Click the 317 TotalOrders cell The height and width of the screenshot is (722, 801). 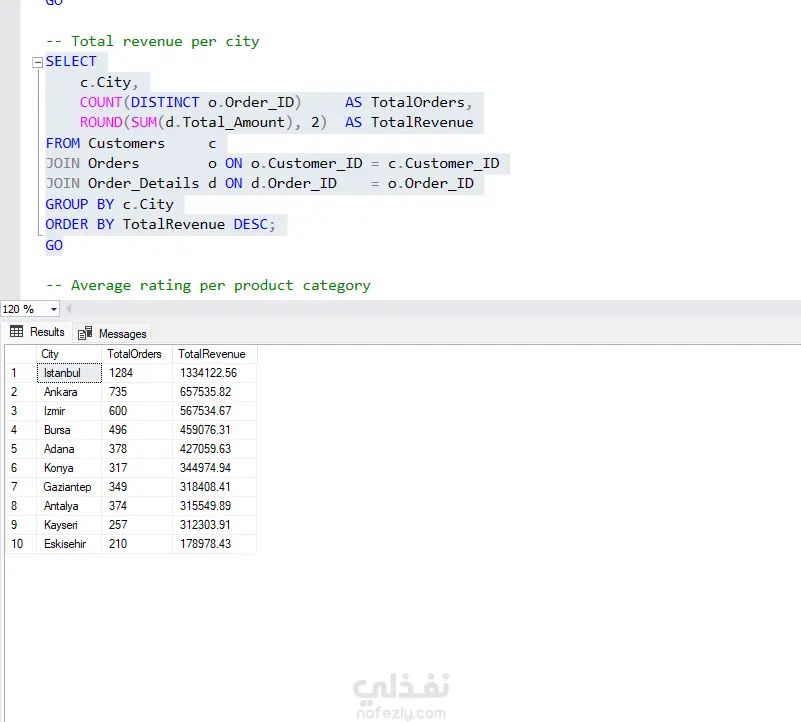pos(137,468)
